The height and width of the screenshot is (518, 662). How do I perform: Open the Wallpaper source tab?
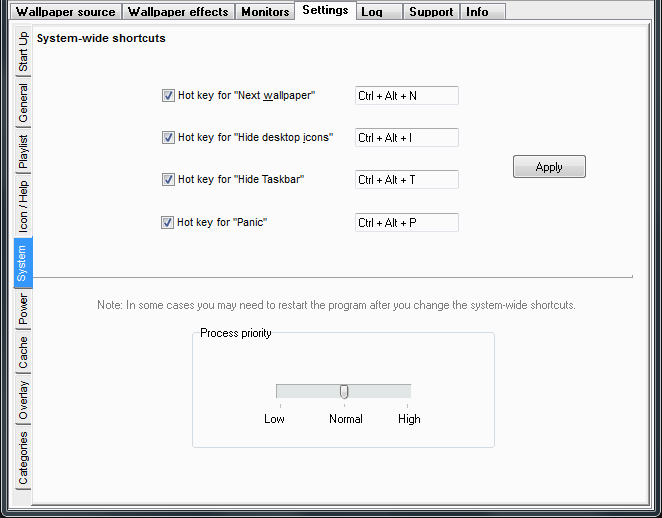pyautogui.click(x=65, y=12)
